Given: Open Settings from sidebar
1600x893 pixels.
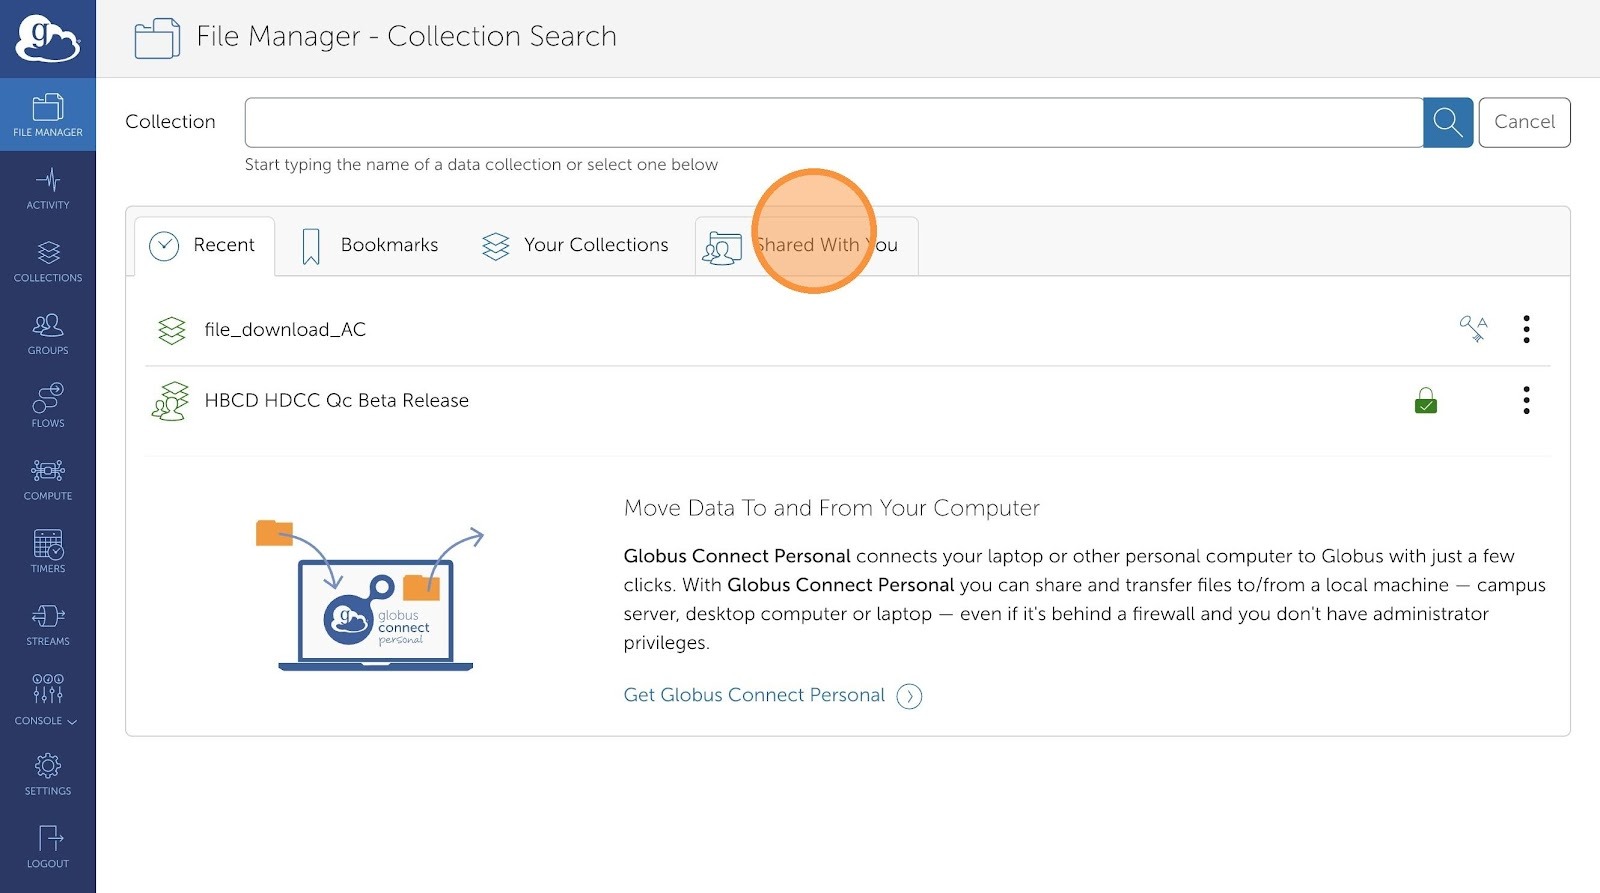Looking at the screenshot, I should [48, 774].
